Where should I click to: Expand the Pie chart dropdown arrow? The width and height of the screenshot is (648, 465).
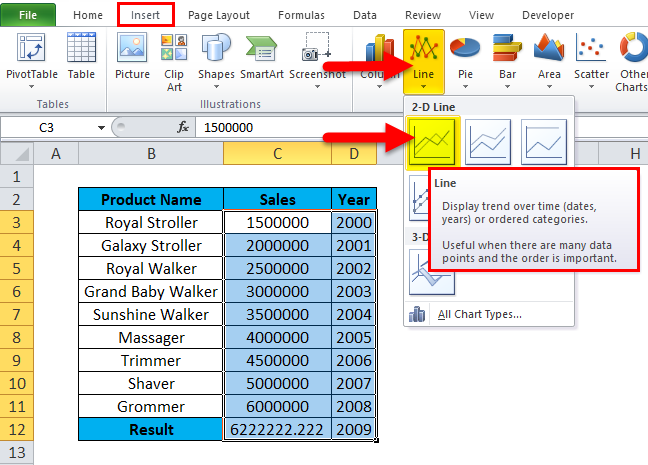pyautogui.click(x=465, y=87)
